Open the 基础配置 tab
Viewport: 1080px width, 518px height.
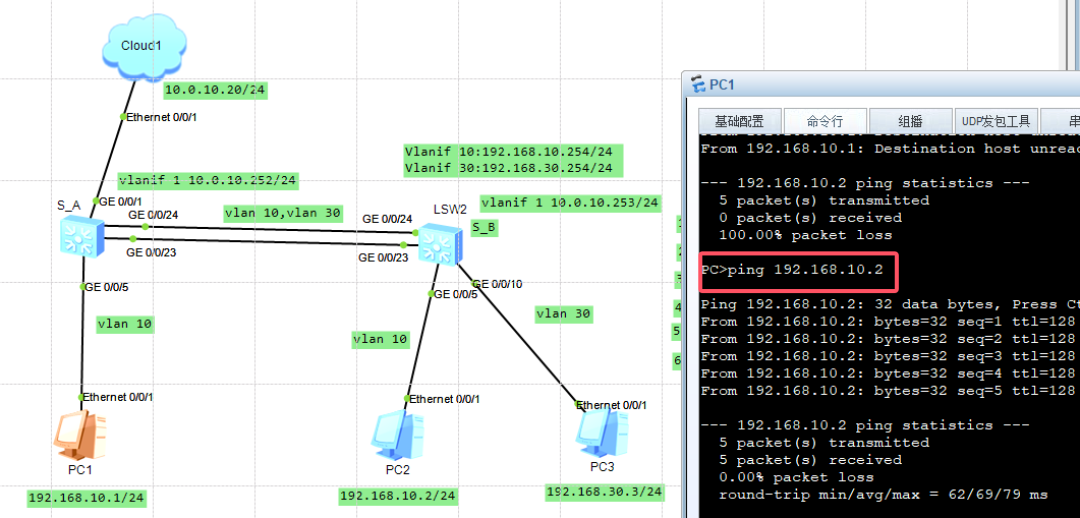coord(738,121)
